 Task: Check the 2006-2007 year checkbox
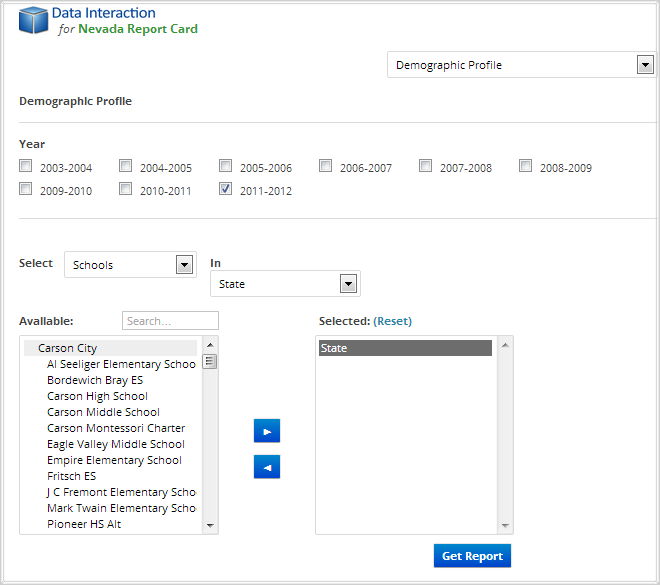[x=325, y=166]
